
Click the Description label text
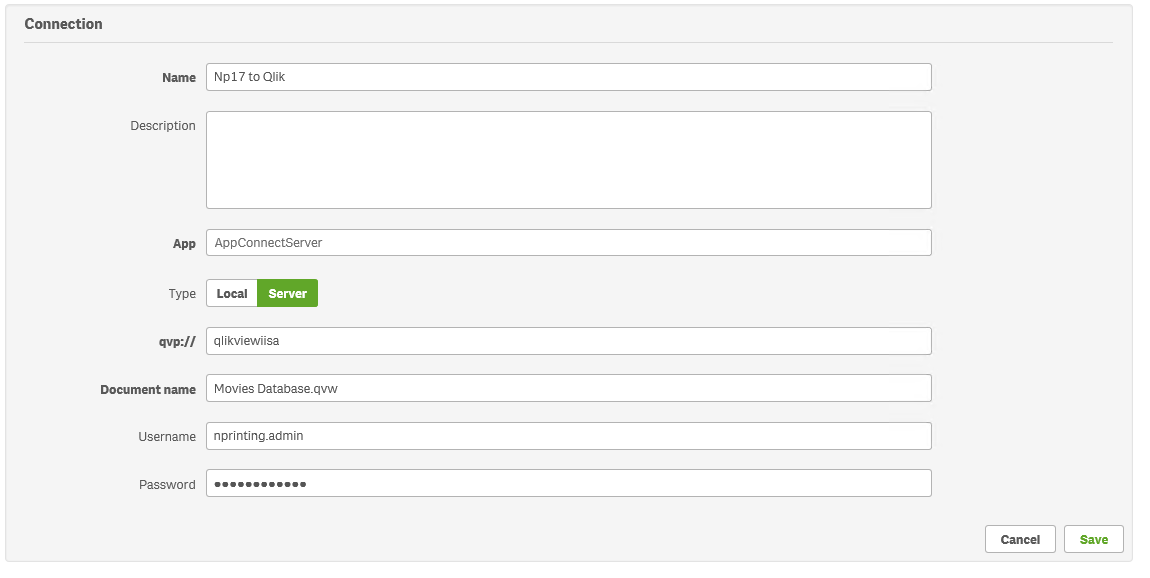pyautogui.click(x=163, y=126)
